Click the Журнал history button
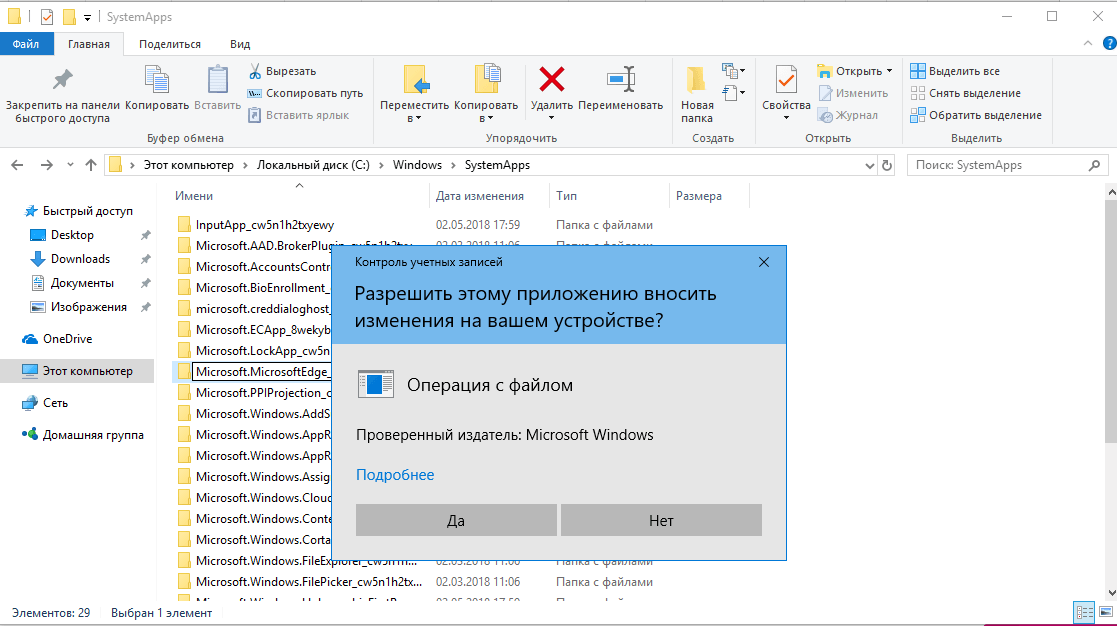1117x626 pixels. coord(848,115)
